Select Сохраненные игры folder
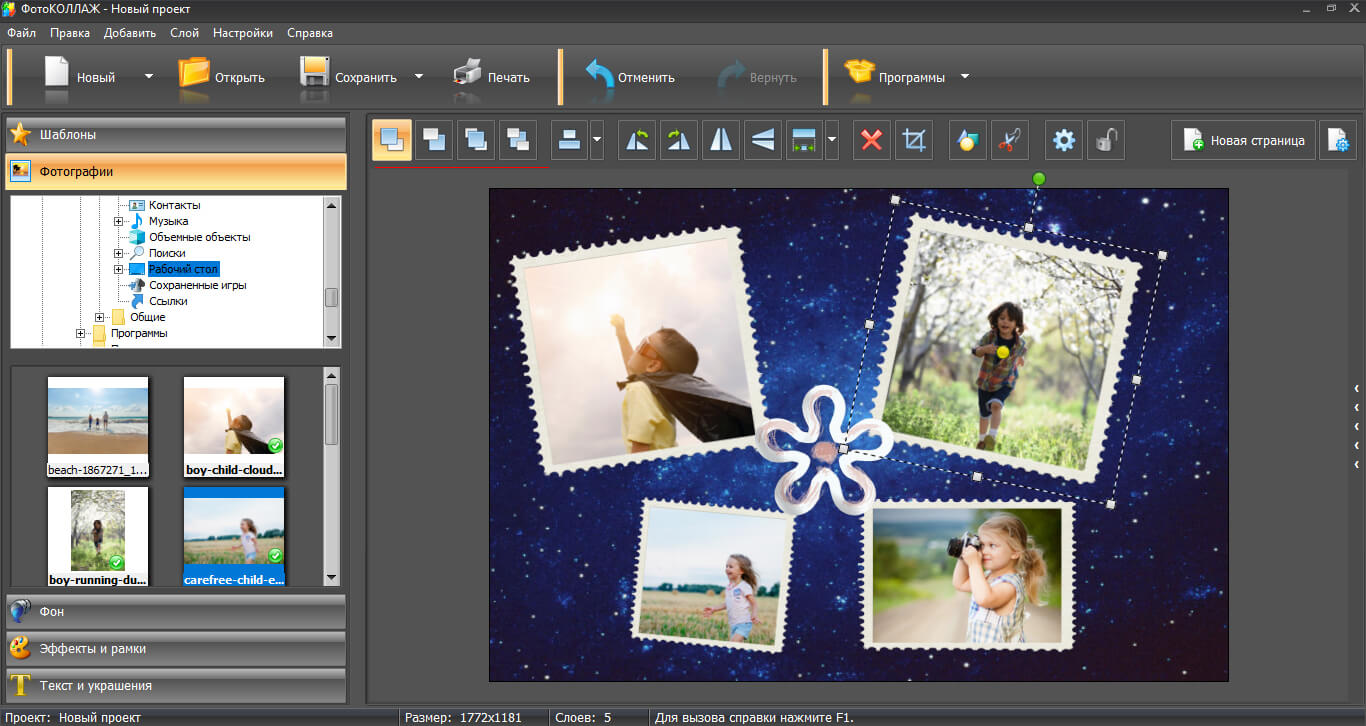 (197, 285)
